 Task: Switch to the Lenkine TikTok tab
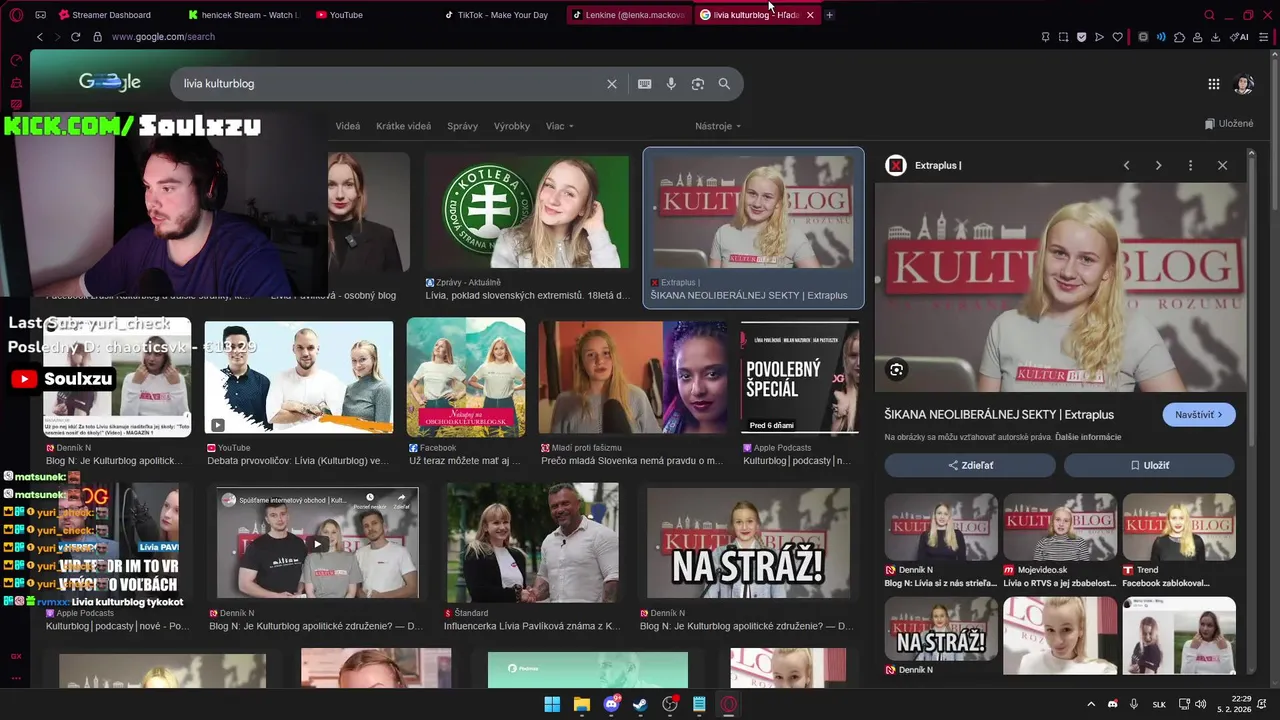[x=630, y=15]
